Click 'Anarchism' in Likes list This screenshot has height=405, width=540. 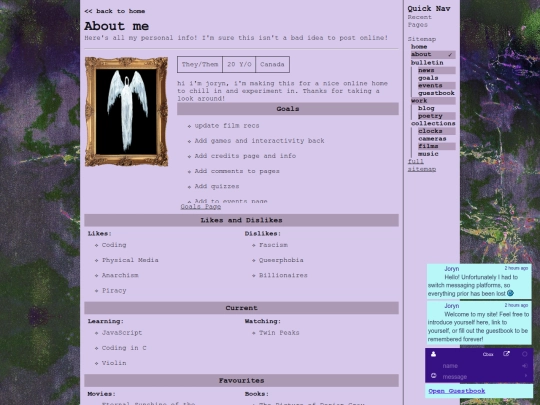(x=120, y=276)
